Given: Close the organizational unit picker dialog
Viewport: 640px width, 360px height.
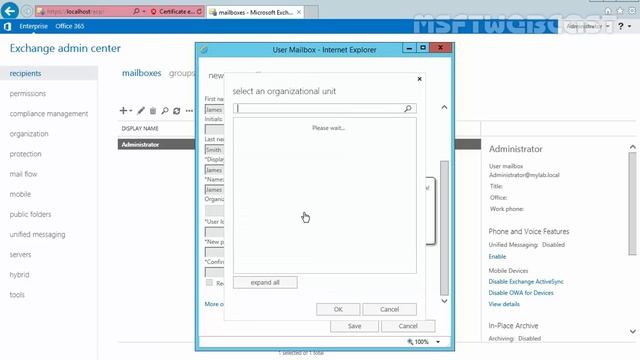Looking at the screenshot, I should 420,79.
